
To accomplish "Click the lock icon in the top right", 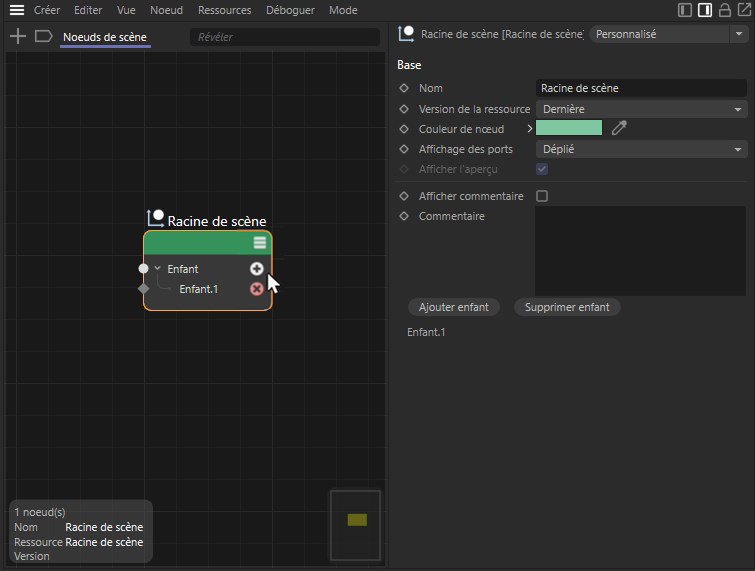I will click(x=725, y=10).
